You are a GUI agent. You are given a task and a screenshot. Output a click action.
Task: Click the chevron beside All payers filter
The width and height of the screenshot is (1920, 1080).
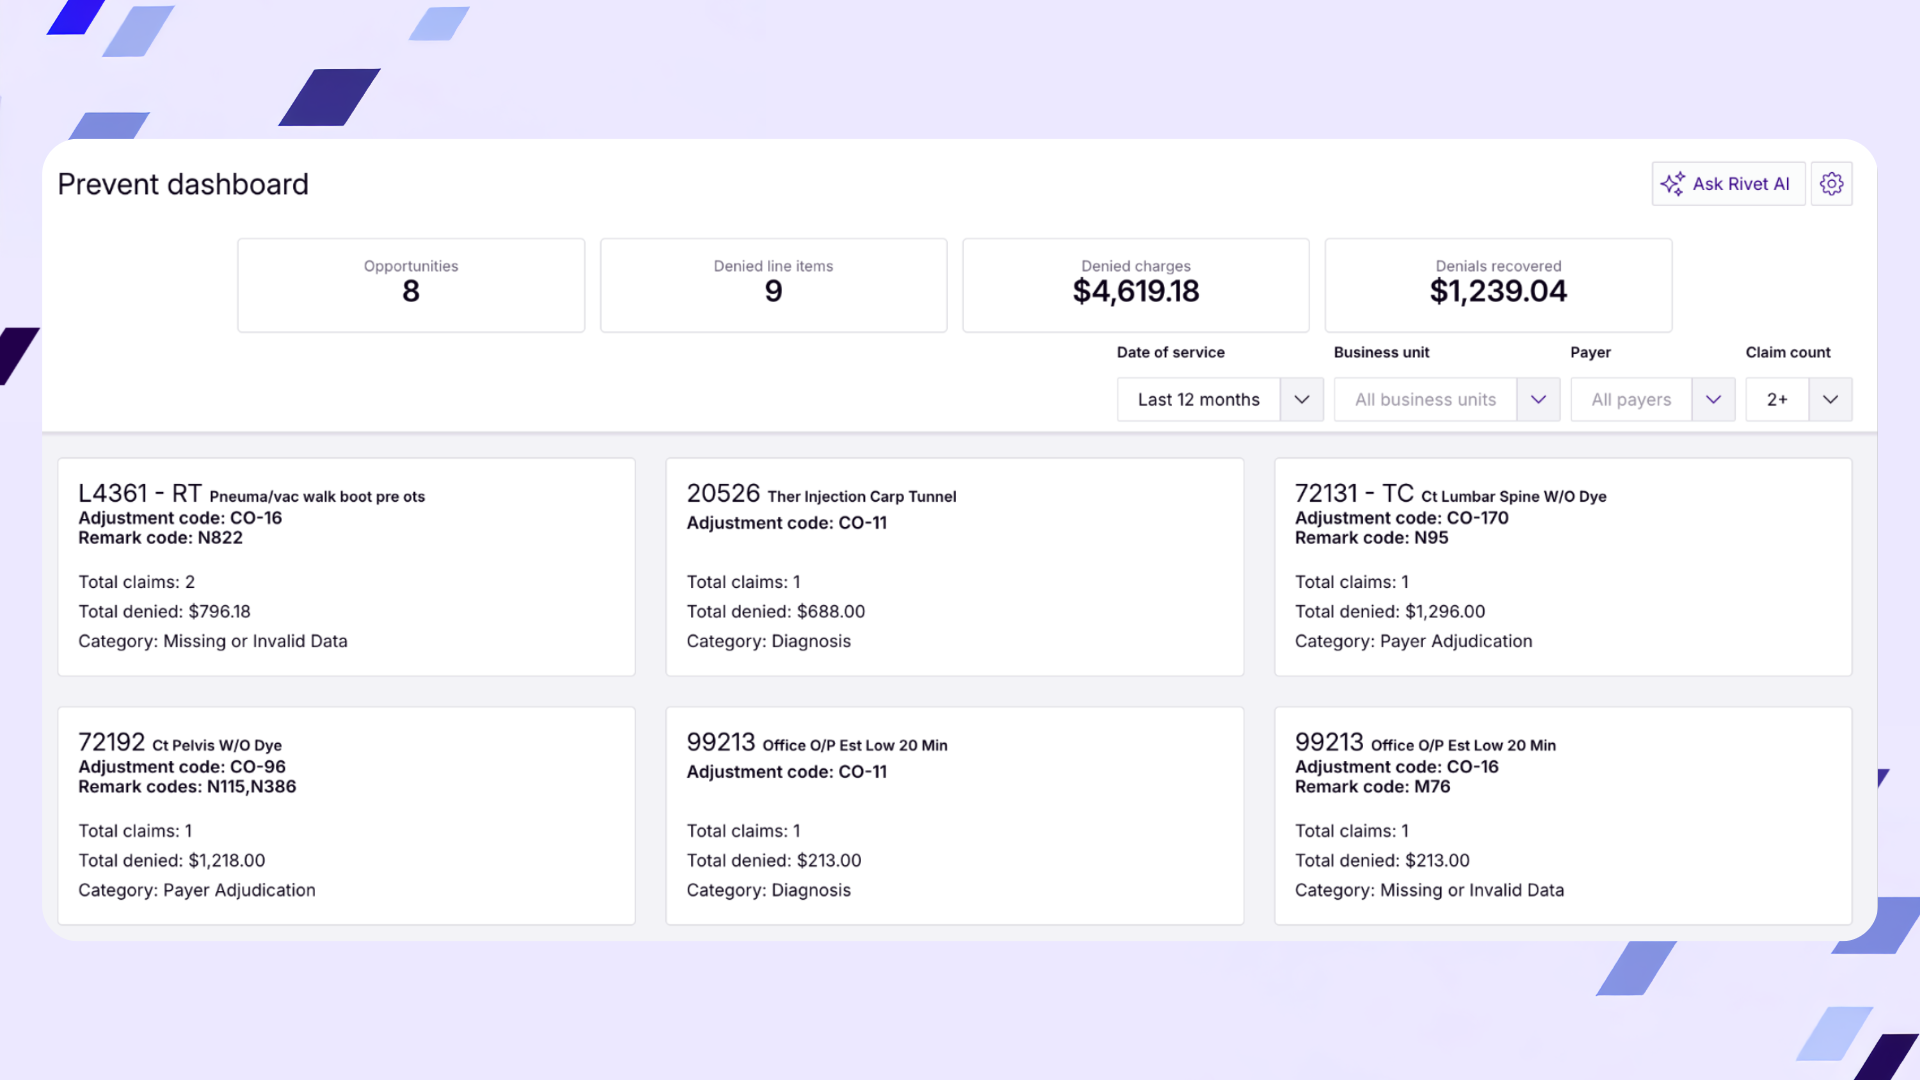[1714, 399]
